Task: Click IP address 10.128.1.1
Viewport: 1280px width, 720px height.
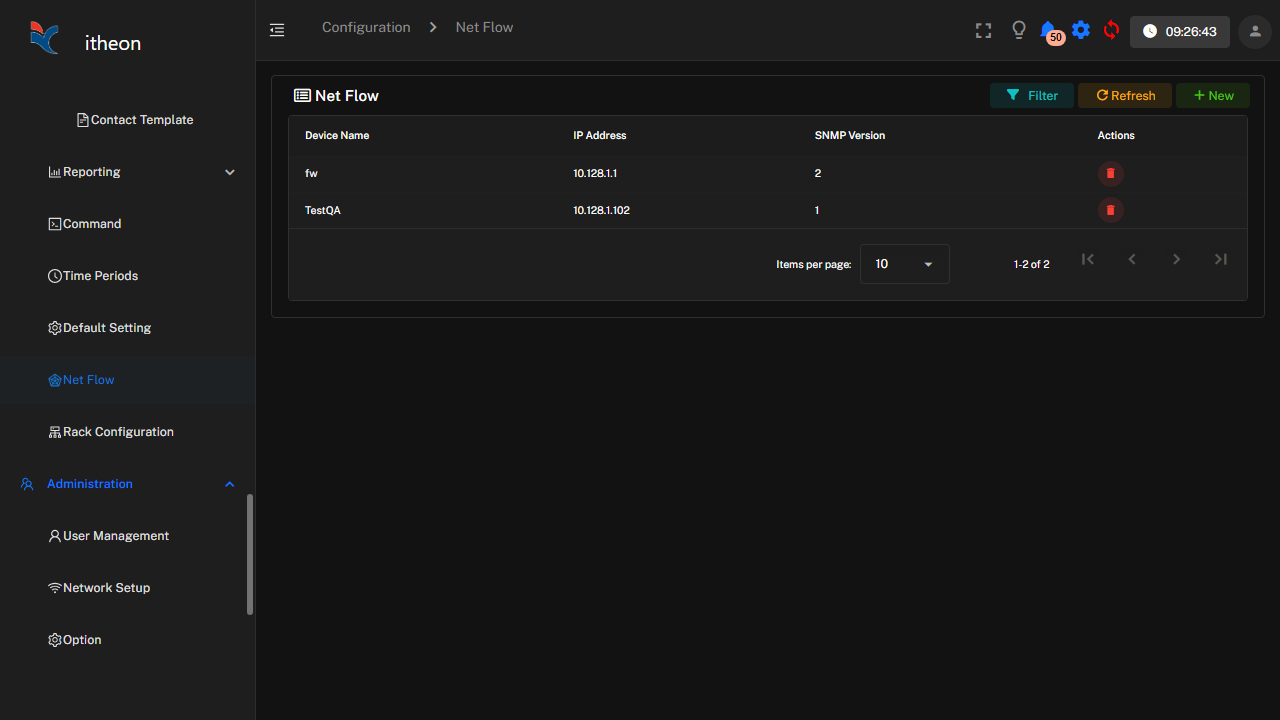Action: [595, 173]
